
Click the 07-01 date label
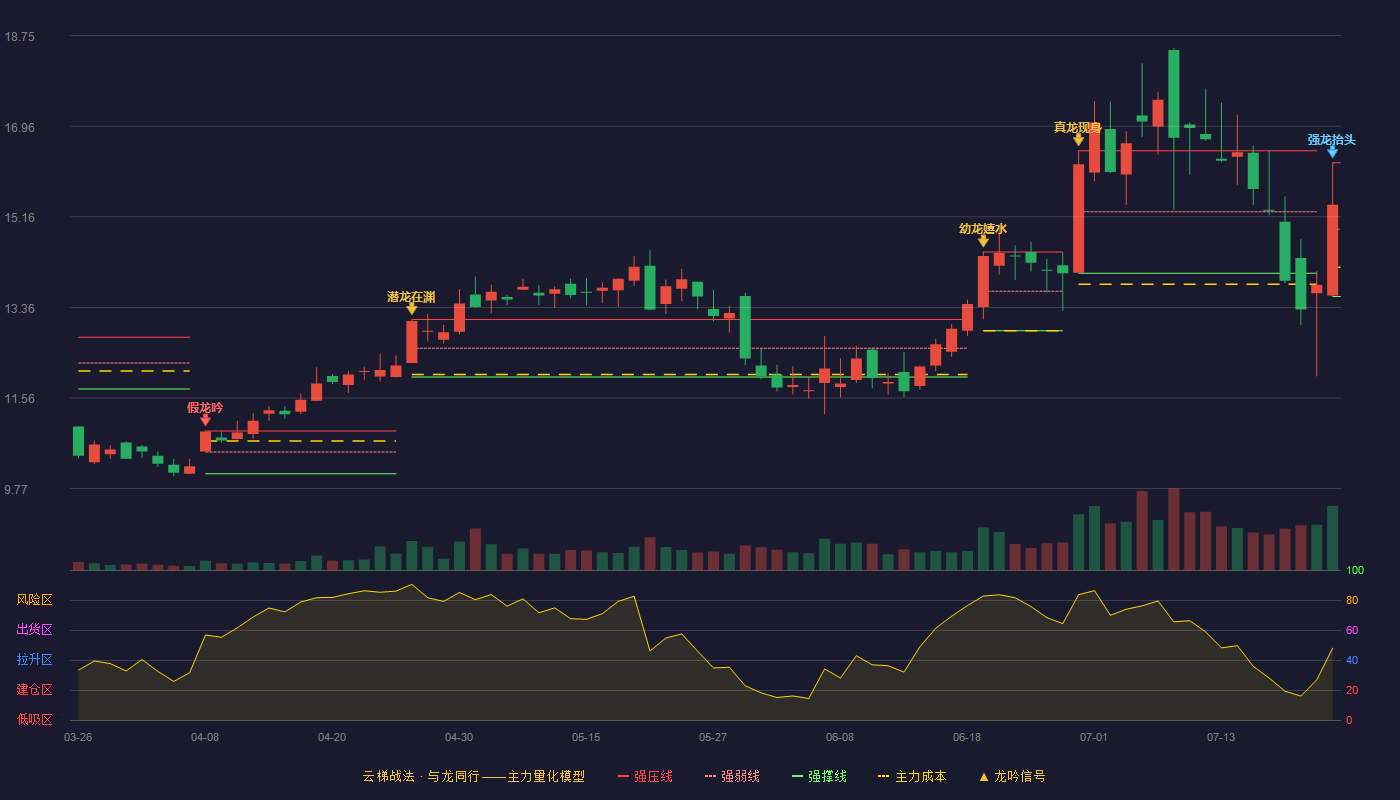tap(1094, 737)
